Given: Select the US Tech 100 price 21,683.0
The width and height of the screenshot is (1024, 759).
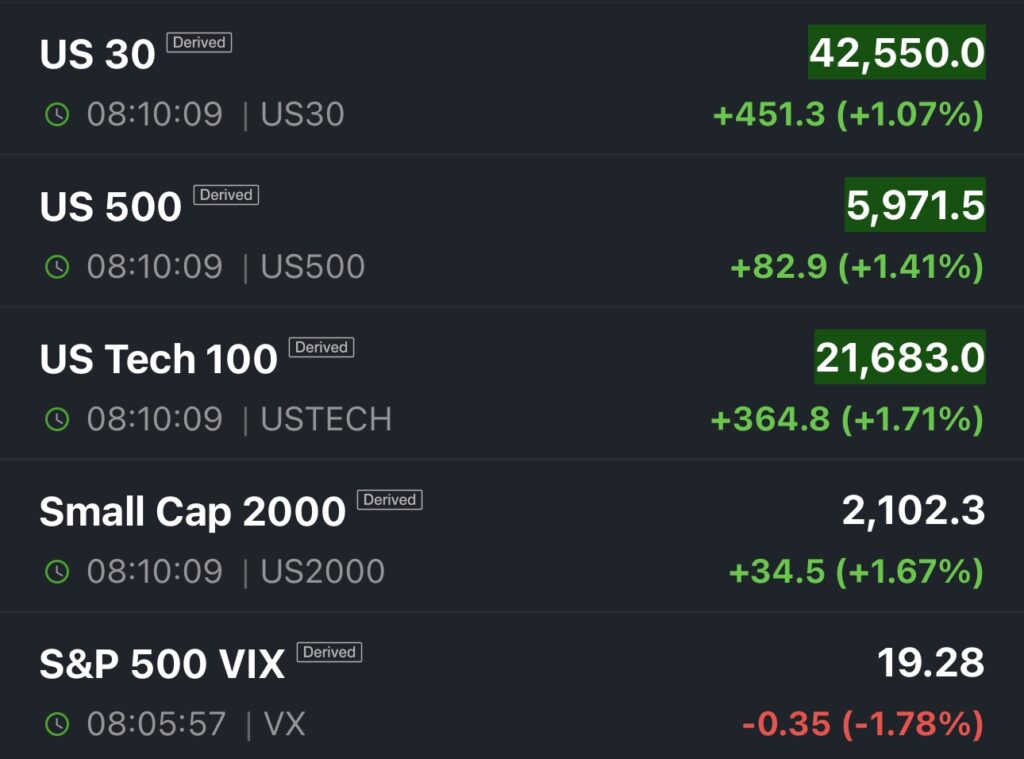Looking at the screenshot, I should [900, 358].
